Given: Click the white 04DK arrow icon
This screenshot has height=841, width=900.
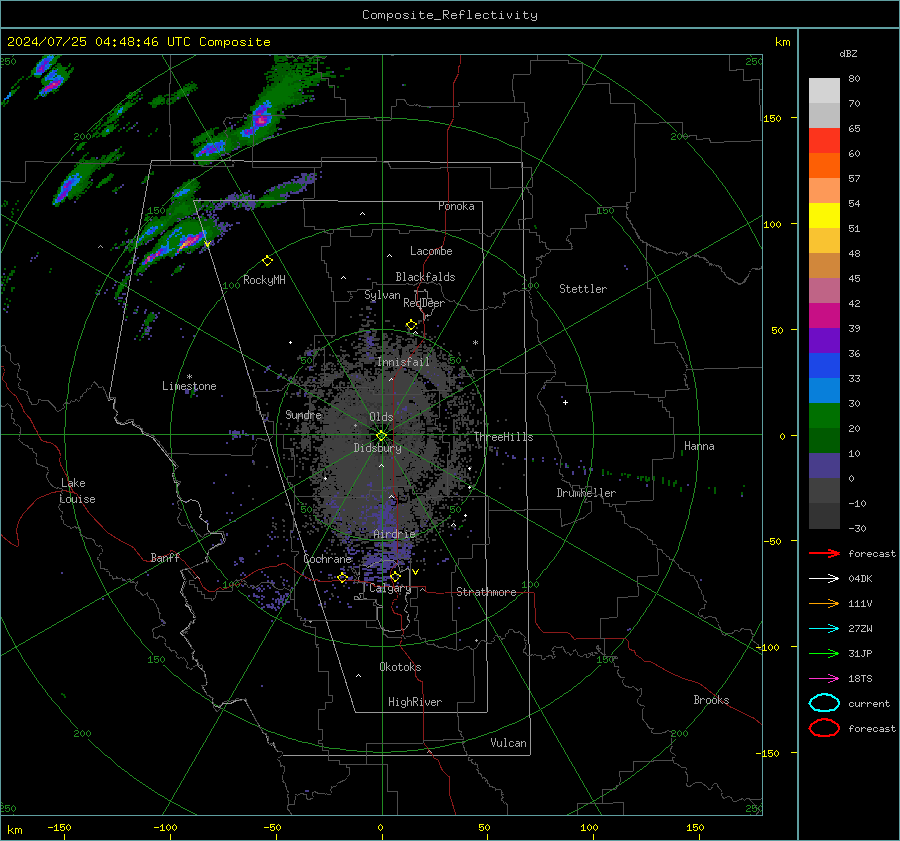Looking at the screenshot, I should 824,578.
